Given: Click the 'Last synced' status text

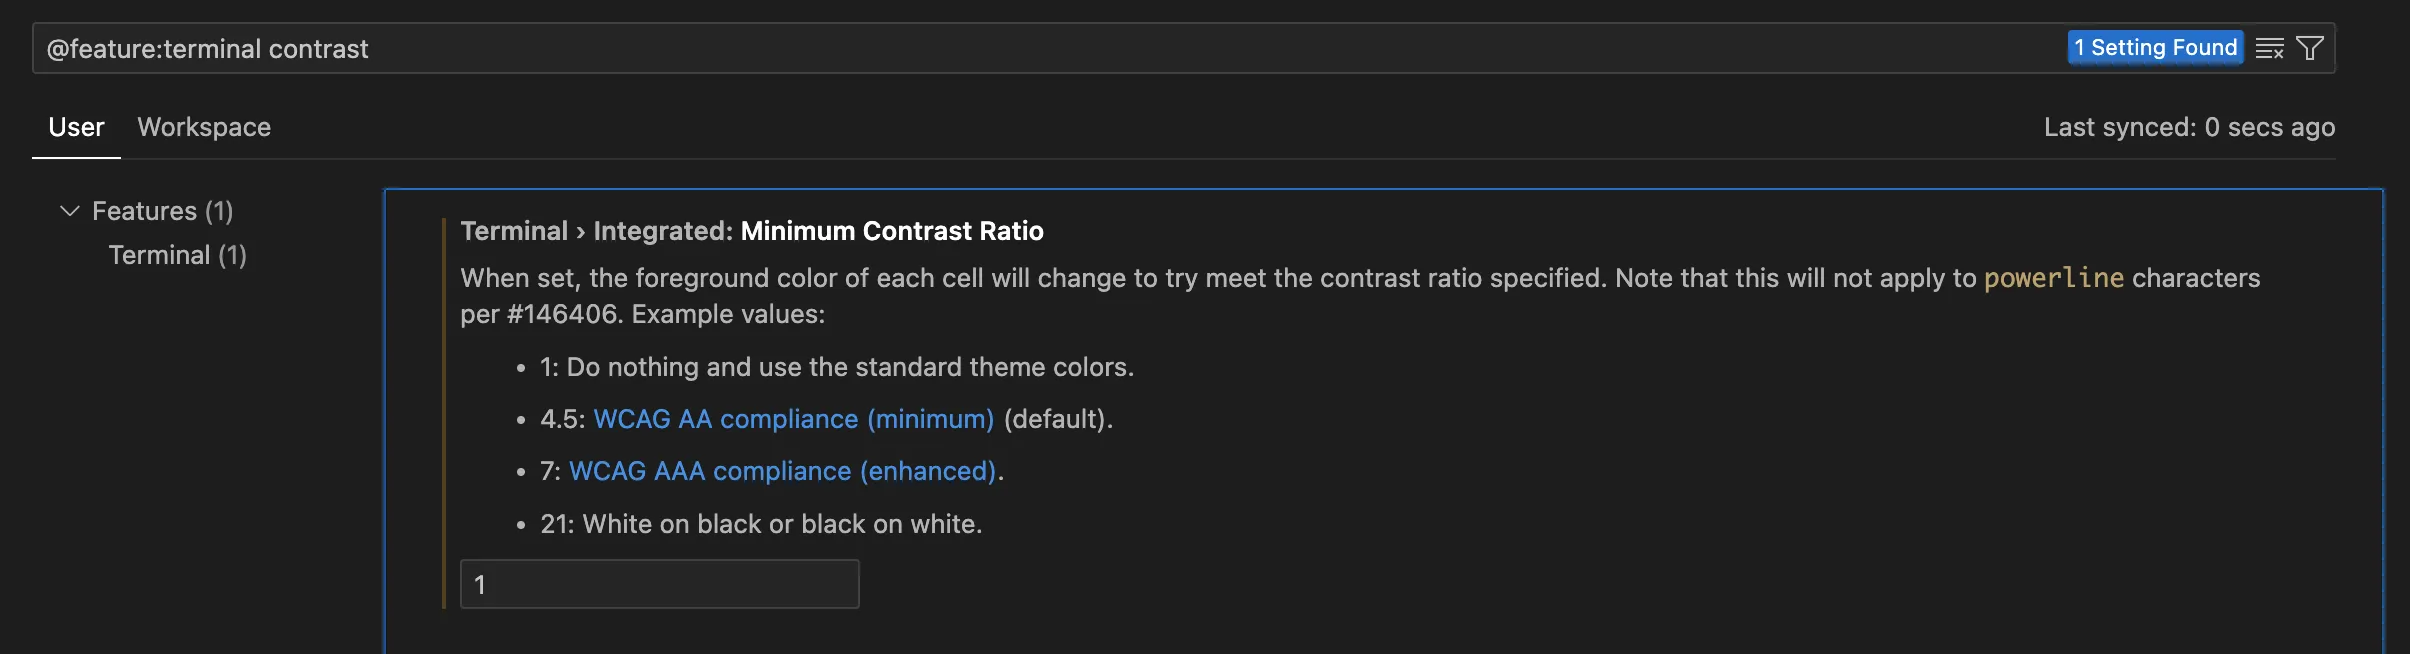Looking at the screenshot, I should click(2188, 127).
